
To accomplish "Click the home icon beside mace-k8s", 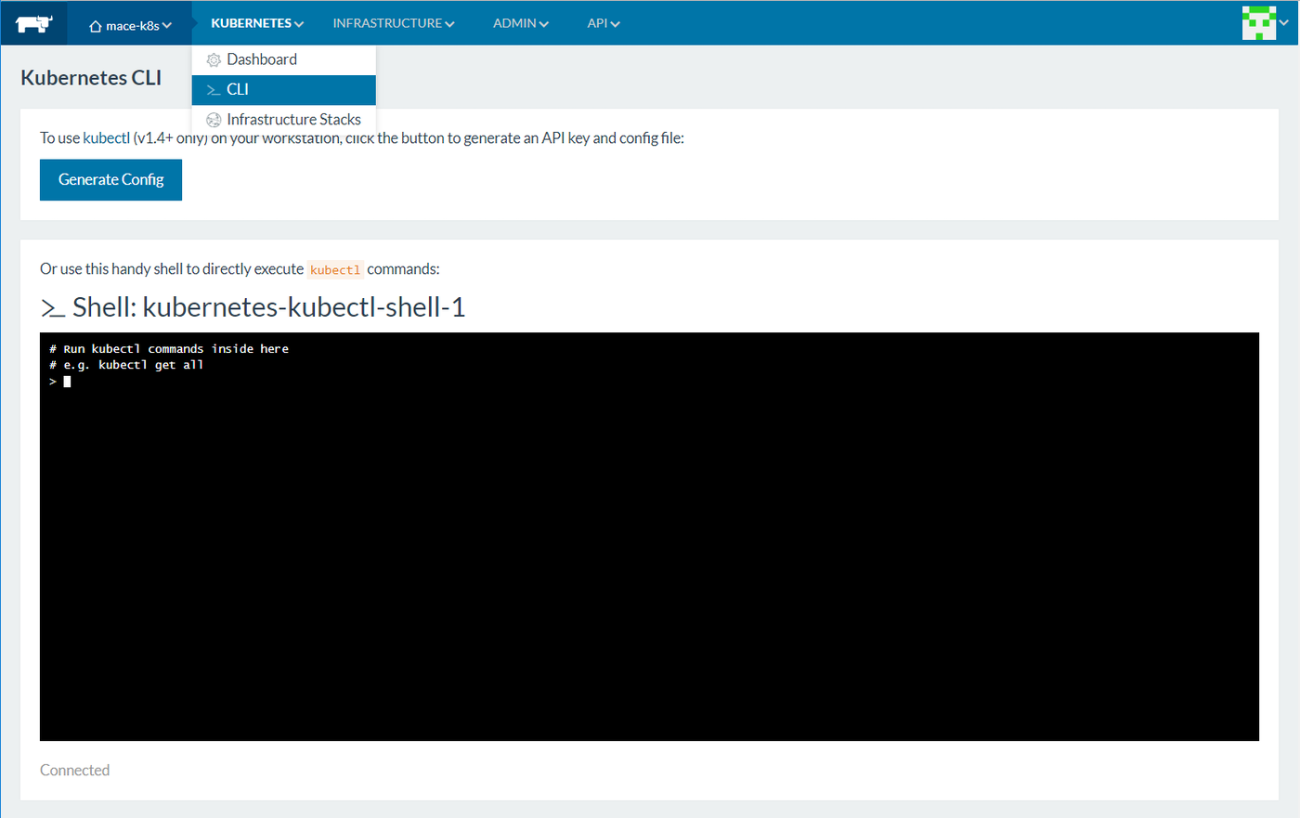I will point(96,26).
